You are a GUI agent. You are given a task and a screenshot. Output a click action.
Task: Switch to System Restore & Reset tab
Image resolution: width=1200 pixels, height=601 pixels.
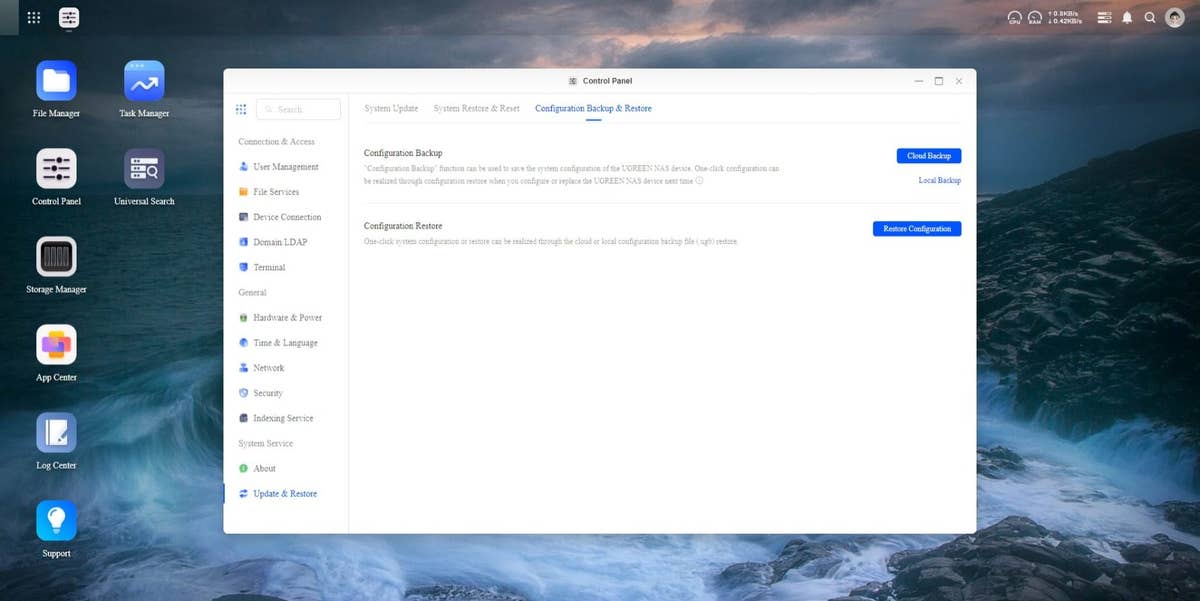click(x=476, y=108)
